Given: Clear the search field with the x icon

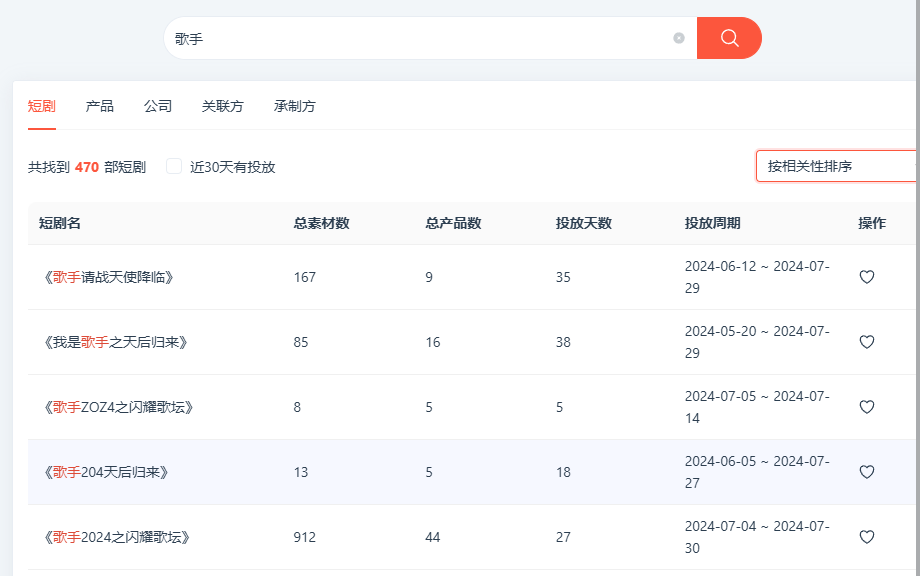Looking at the screenshot, I should pyautogui.click(x=679, y=38).
